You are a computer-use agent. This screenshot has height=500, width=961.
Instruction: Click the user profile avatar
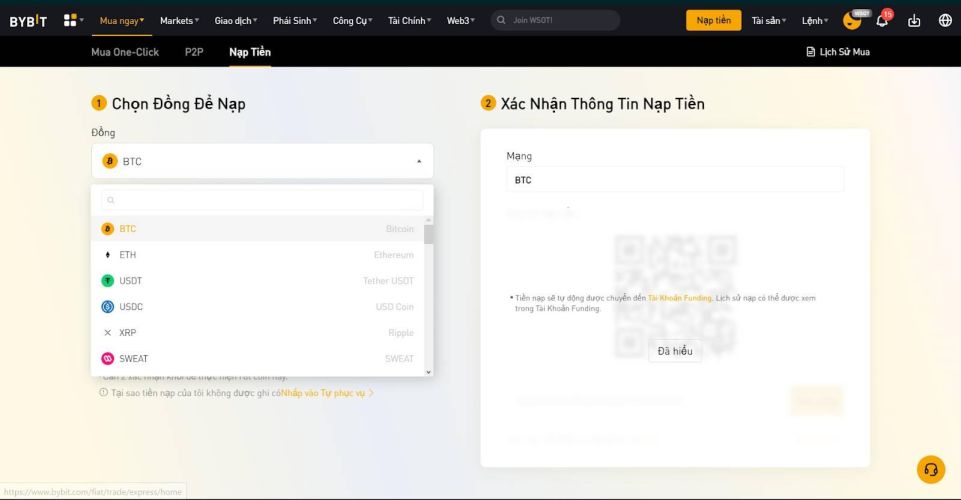coord(852,20)
